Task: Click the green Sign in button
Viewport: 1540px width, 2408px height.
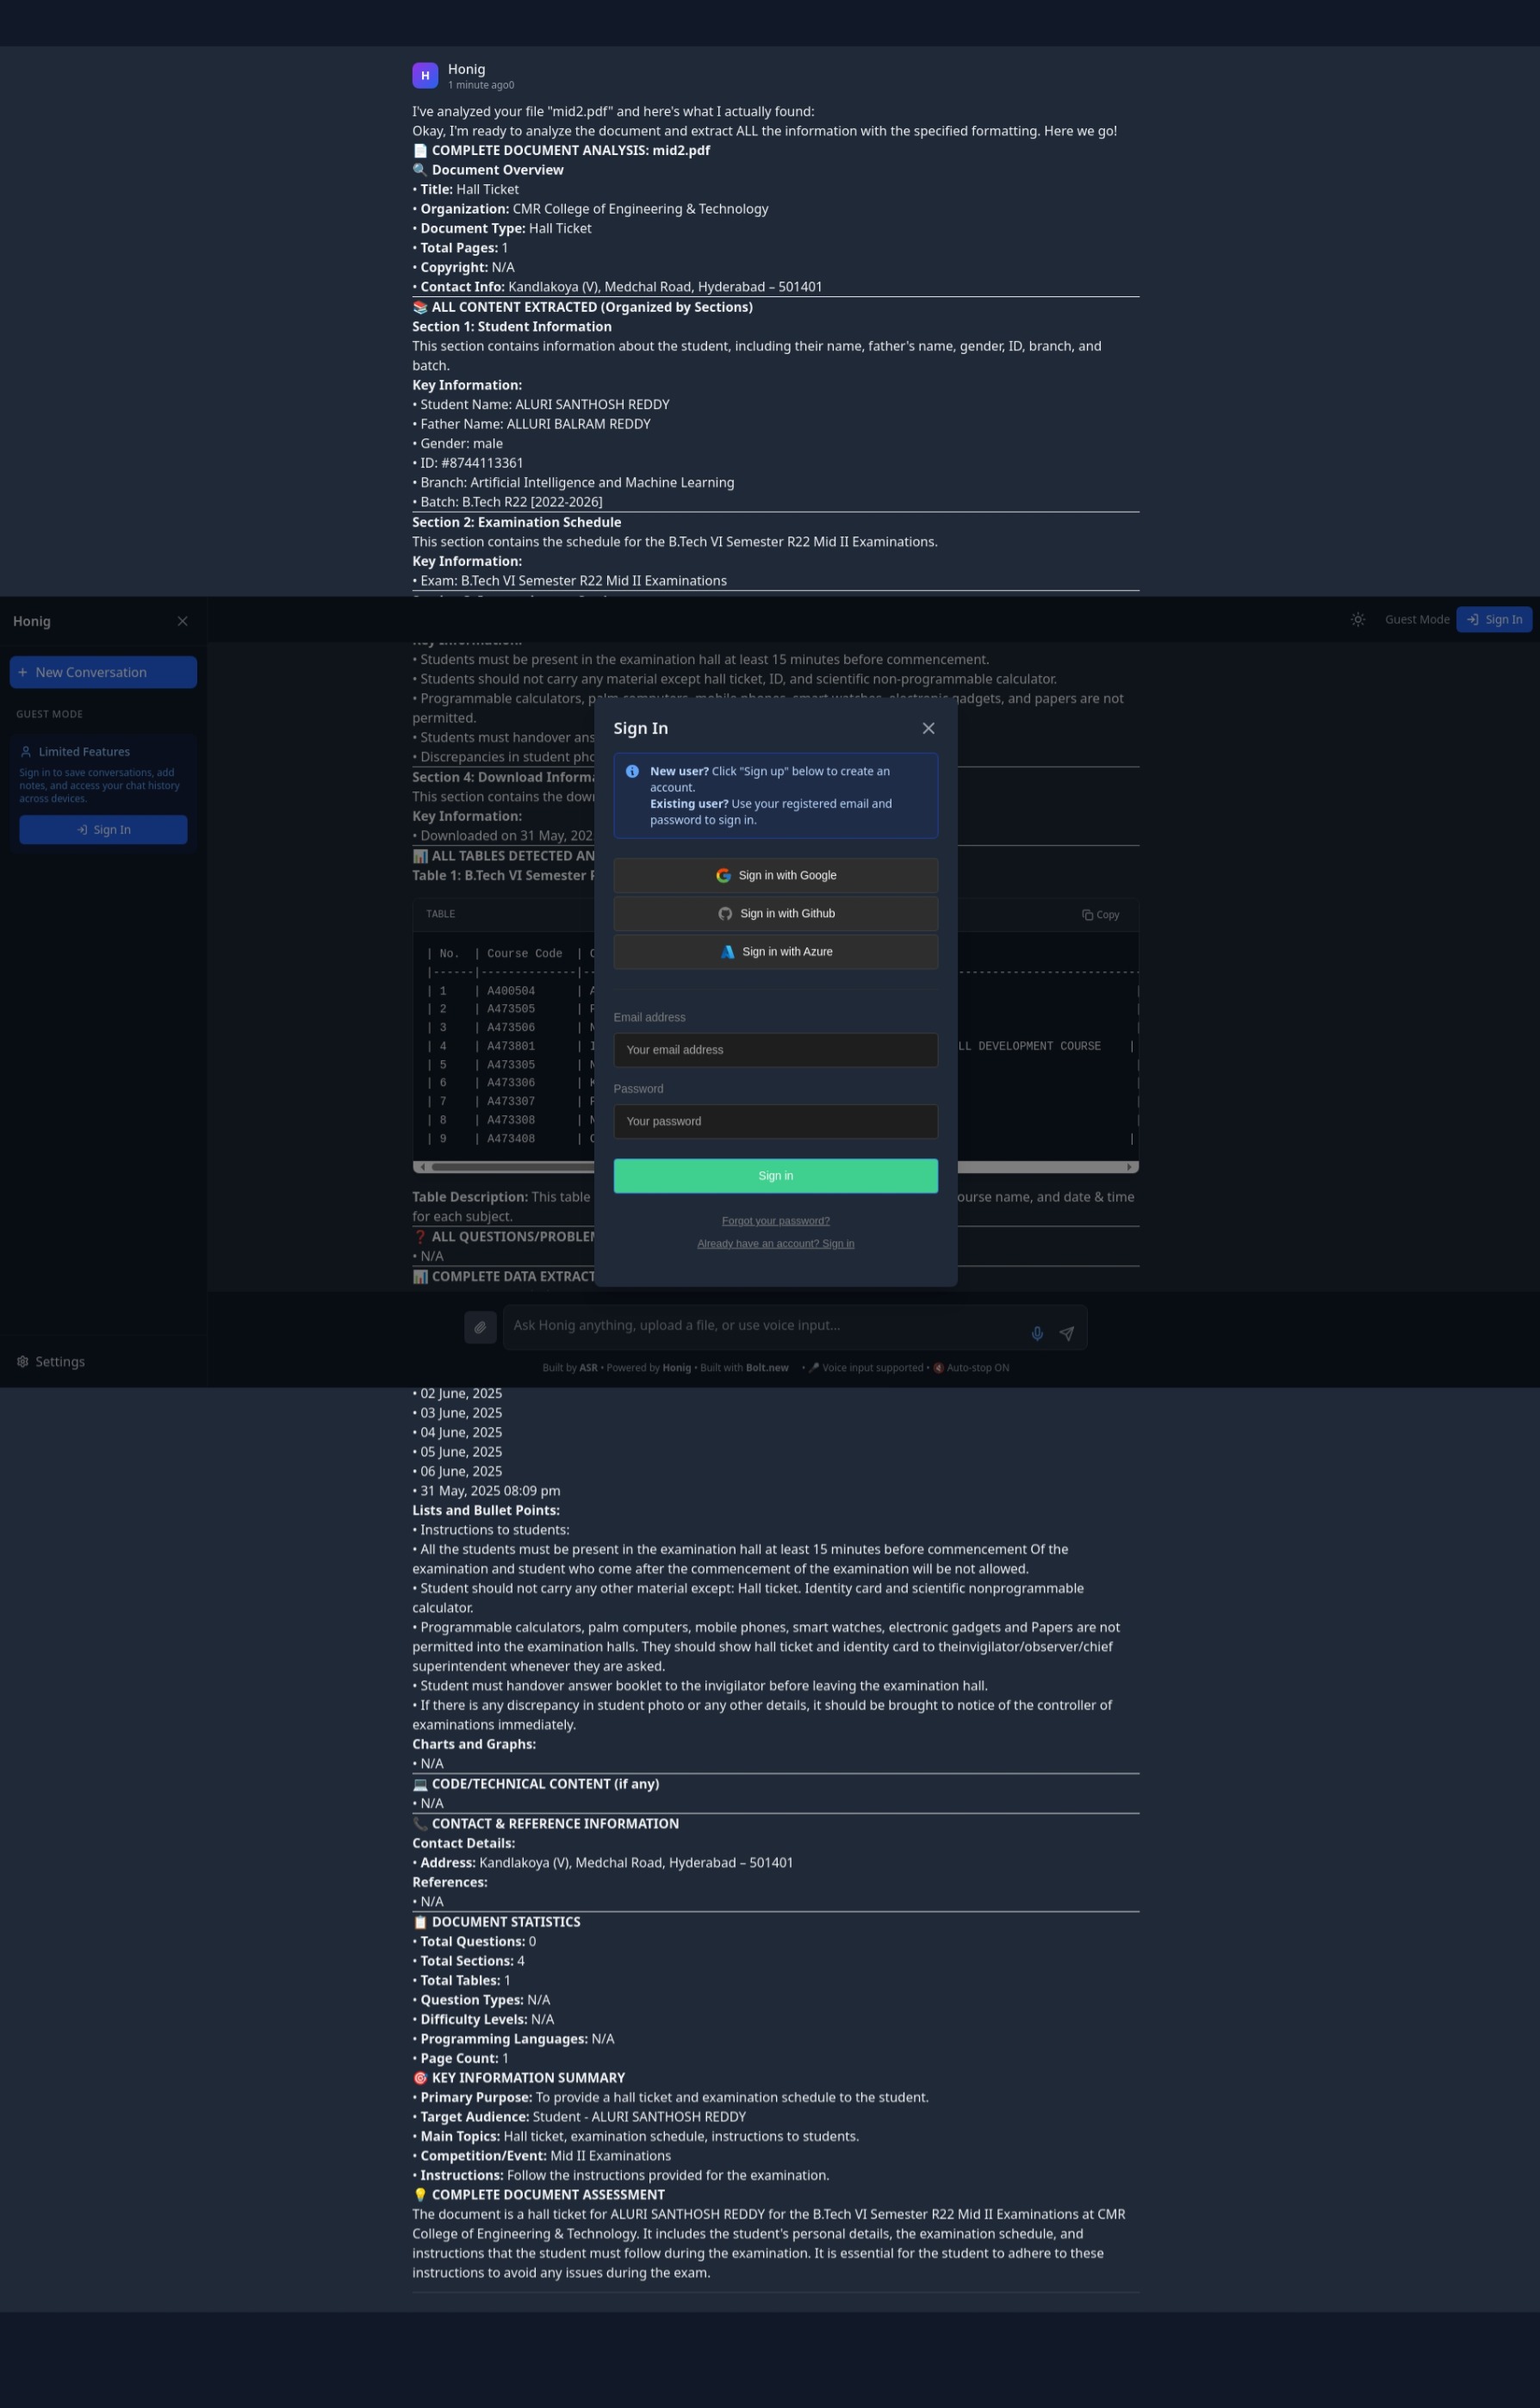Action: click(x=775, y=1175)
